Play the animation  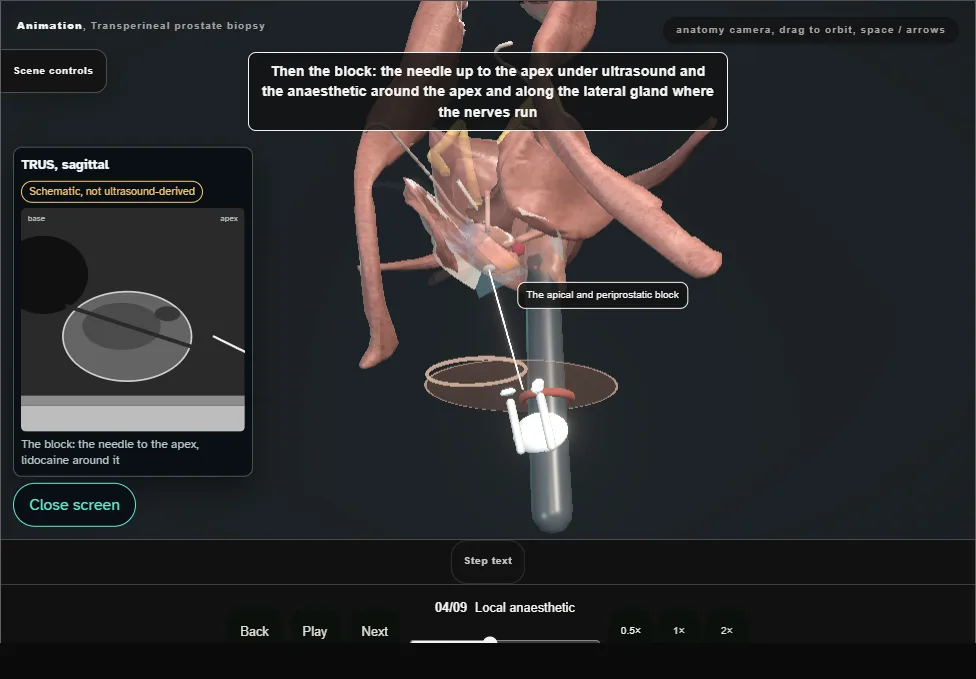(314, 631)
